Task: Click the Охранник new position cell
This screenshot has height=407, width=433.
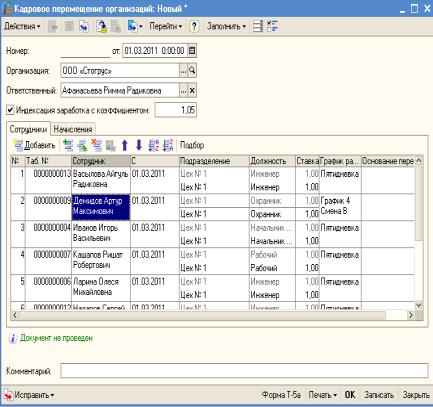Action: click(272, 214)
